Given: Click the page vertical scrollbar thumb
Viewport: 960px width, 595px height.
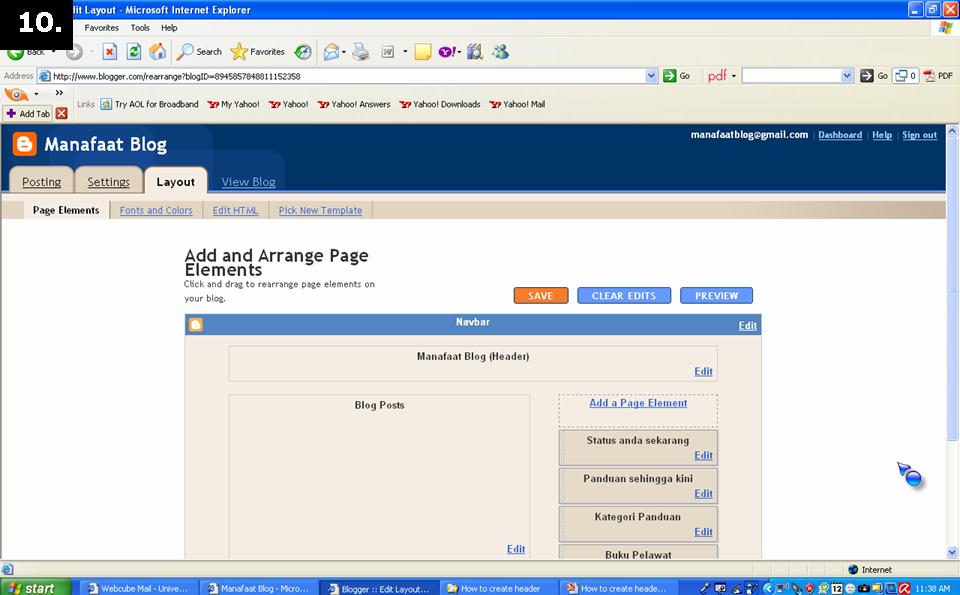Looking at the screenshot, I should 952,288.
